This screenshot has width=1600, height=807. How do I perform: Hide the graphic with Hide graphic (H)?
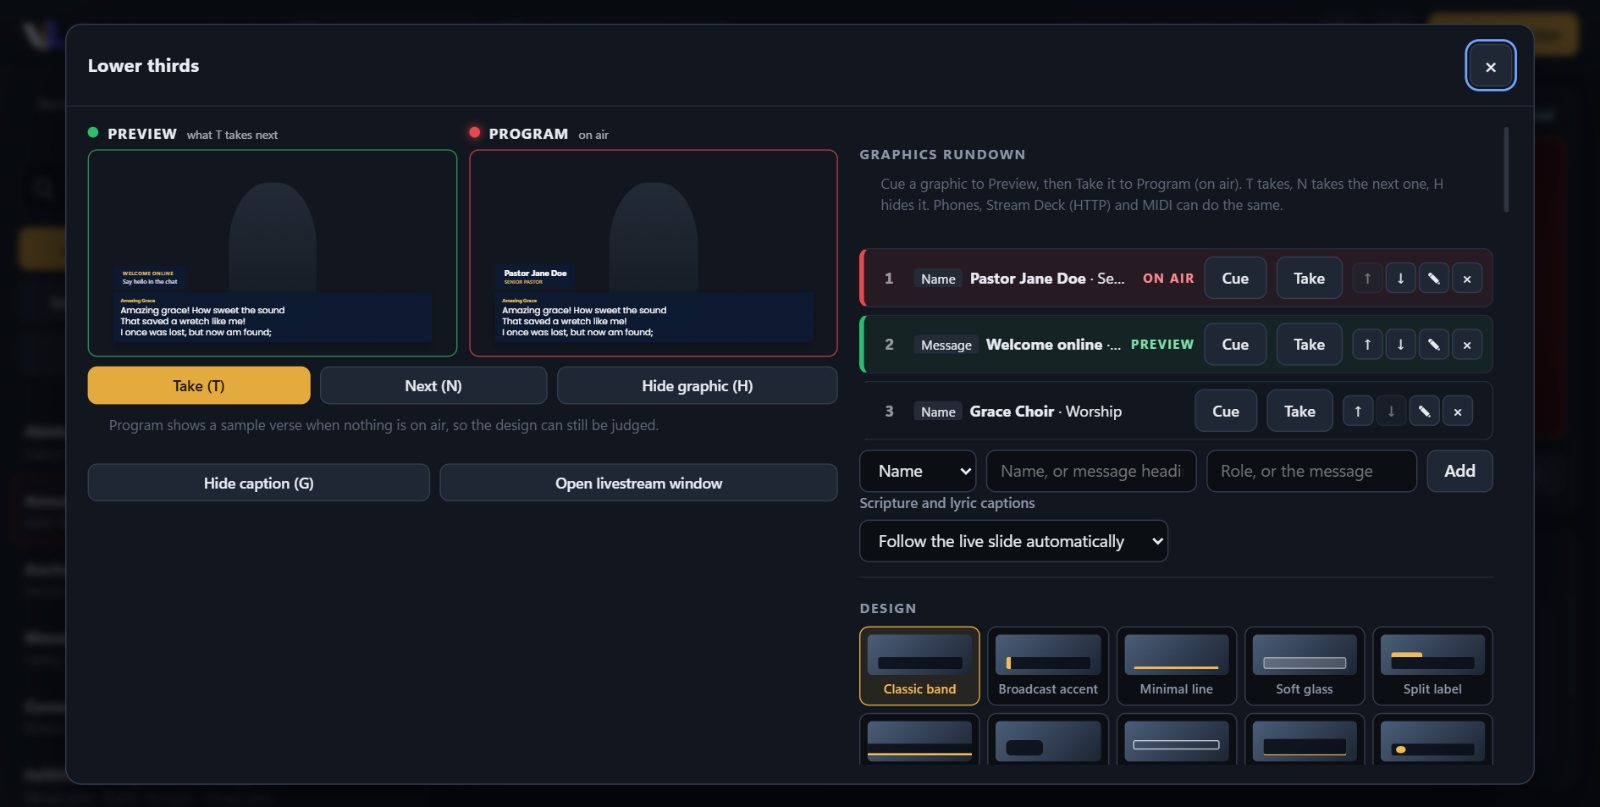(x=697, y=386)
